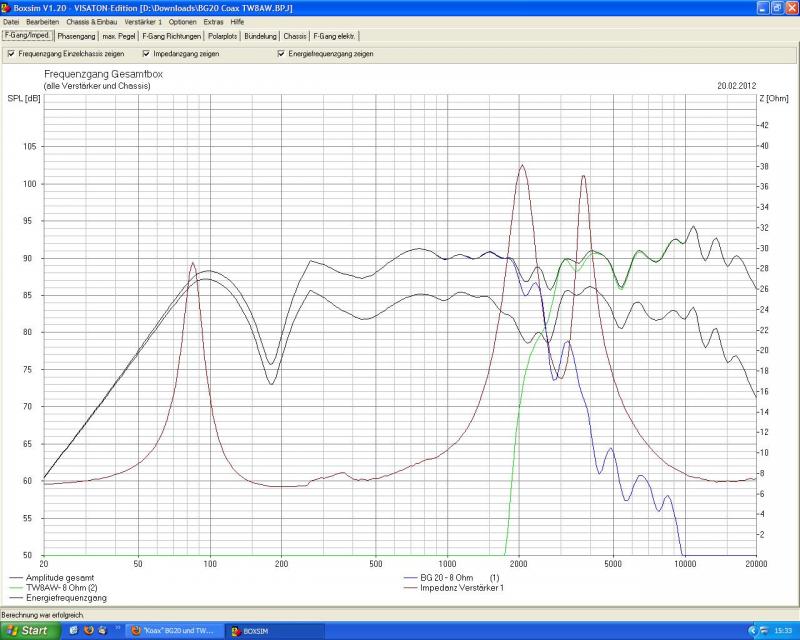
Task: Disable Energiefrequenzgang zeigen checkbox
Action: tap(281, 54)
